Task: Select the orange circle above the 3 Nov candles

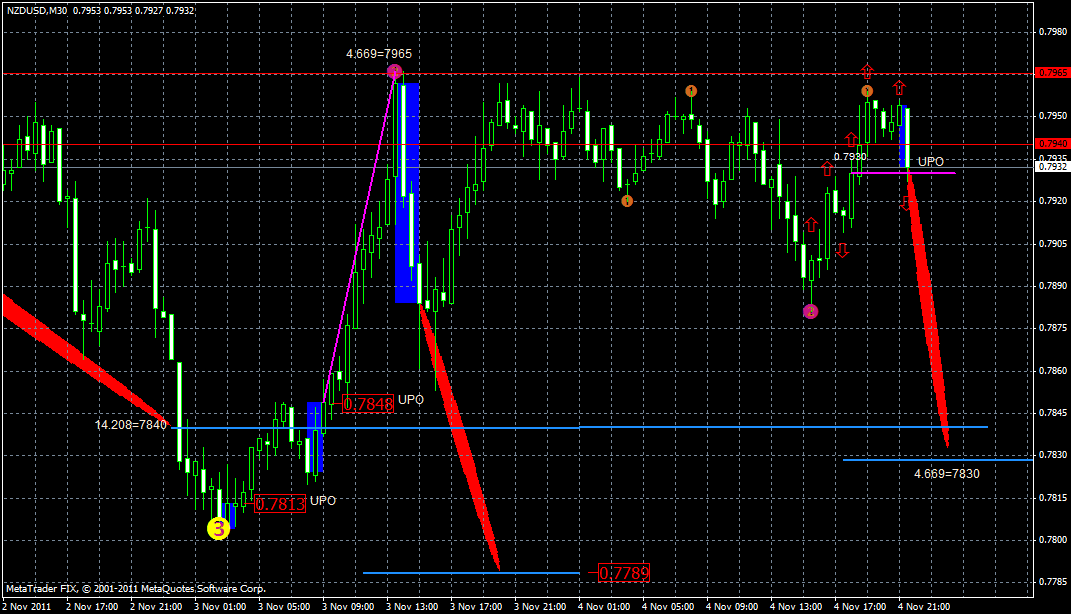Action: pyautogui.click(x=691, y=90)
